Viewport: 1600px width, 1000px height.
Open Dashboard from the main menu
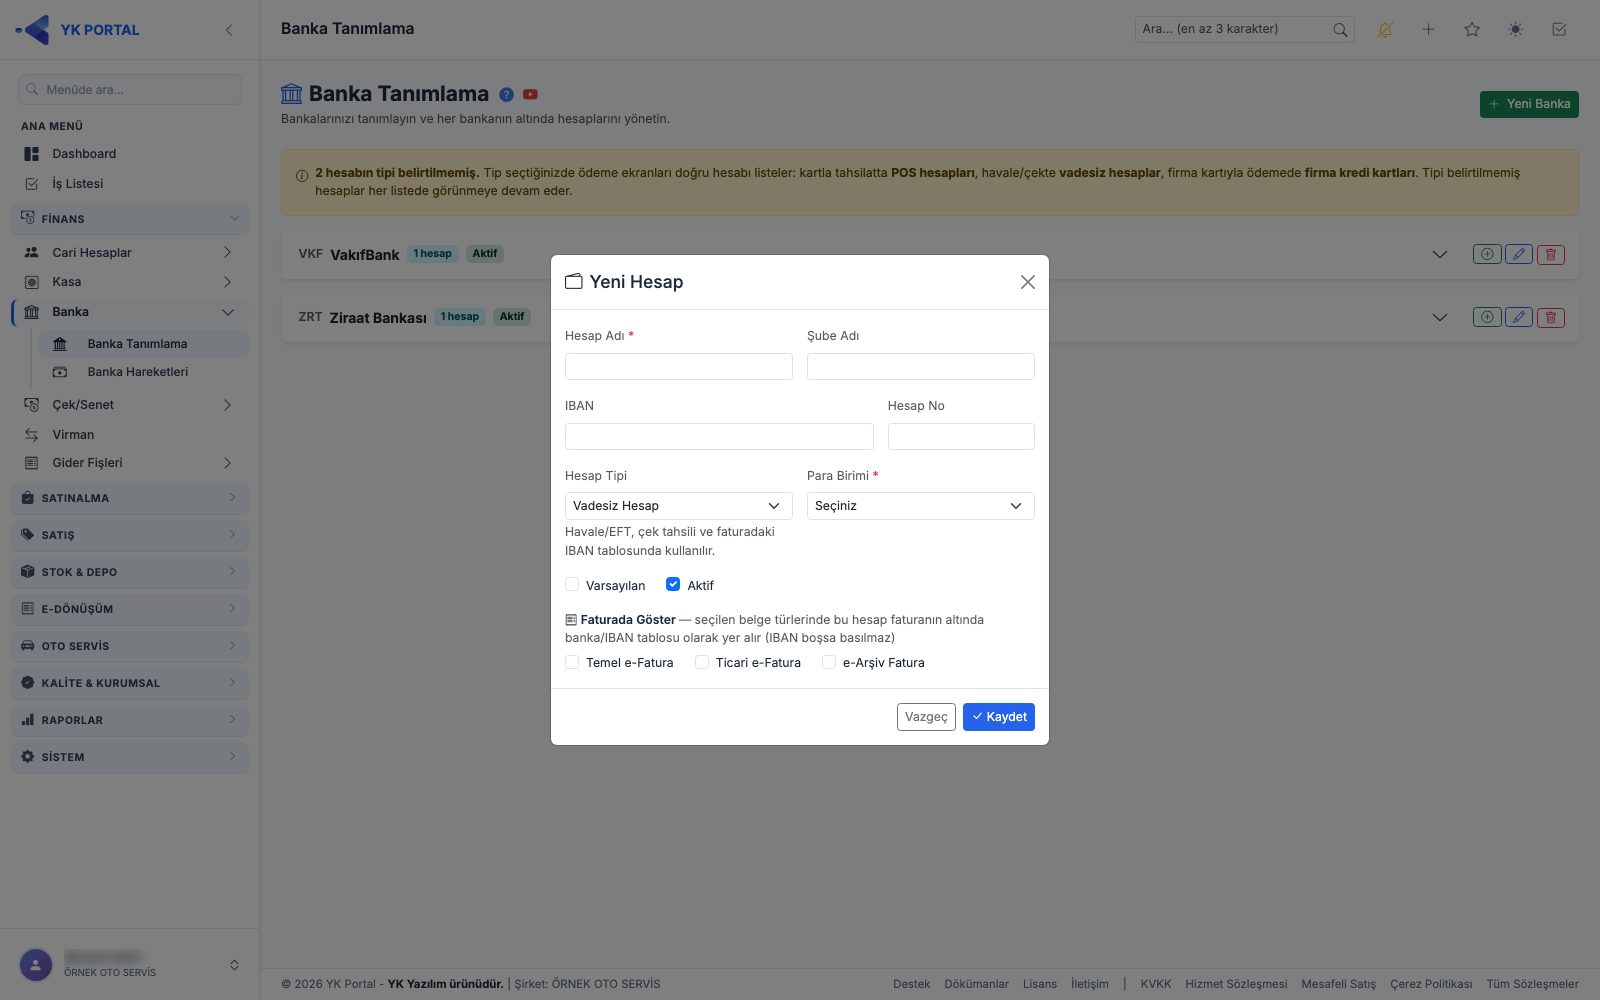[130, 154]
